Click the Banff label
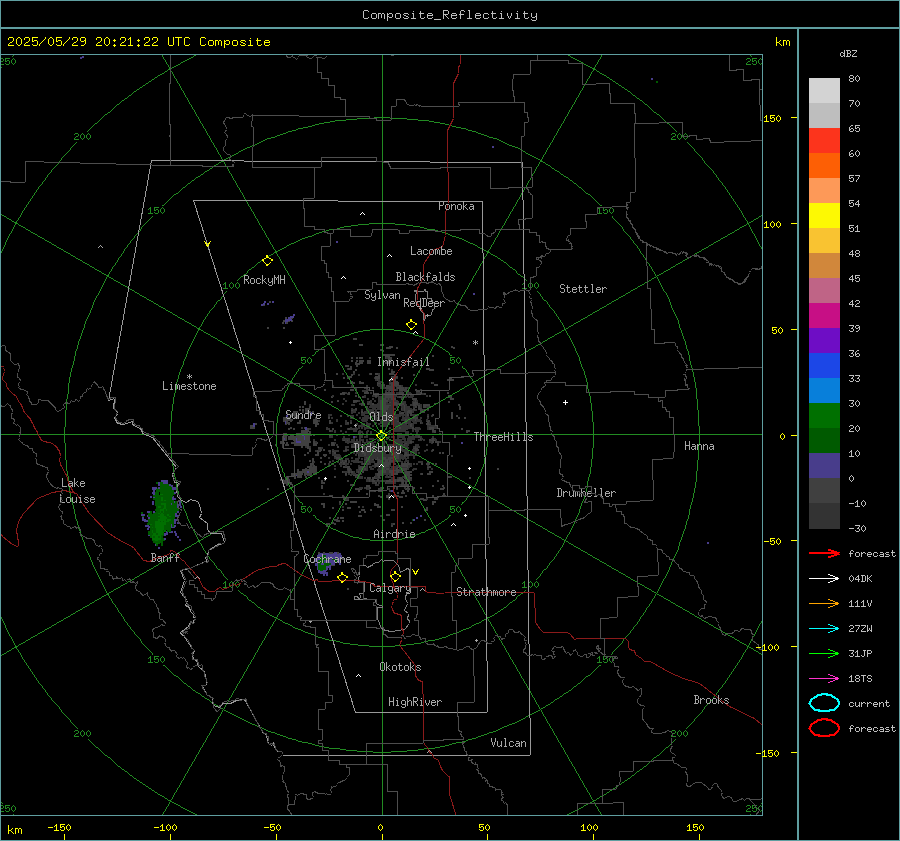This screenshot has height=841, width=900. point(165,557)
